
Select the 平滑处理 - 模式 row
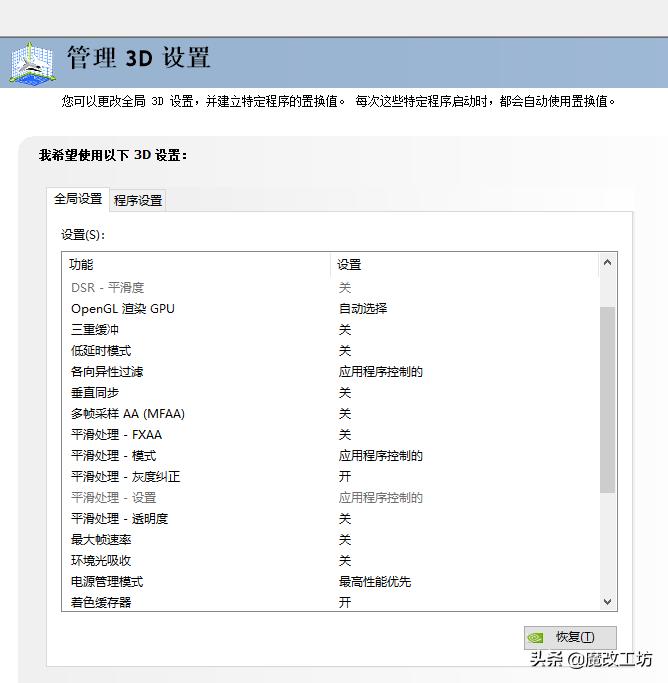[x=331, y=456]
